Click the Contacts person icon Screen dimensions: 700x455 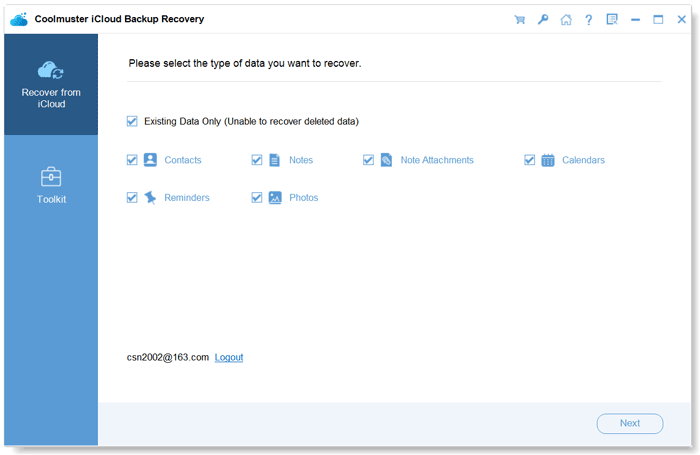pyautogui.click(x=150, y=160)
